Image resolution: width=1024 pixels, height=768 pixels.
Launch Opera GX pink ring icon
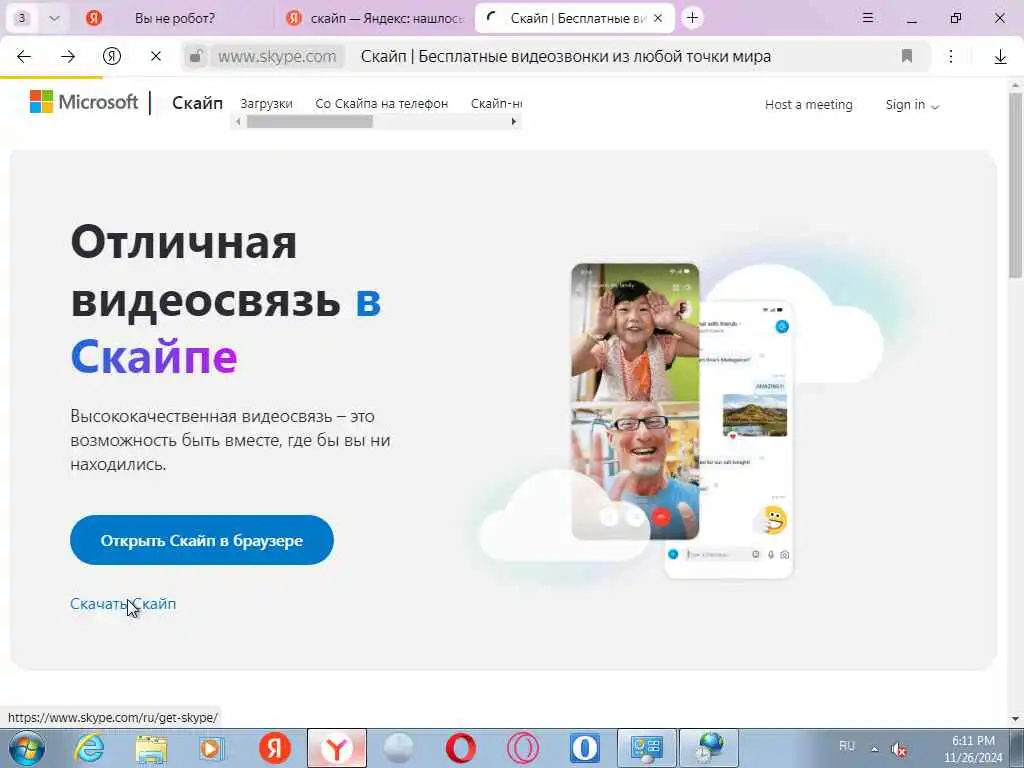click(523, 748)
